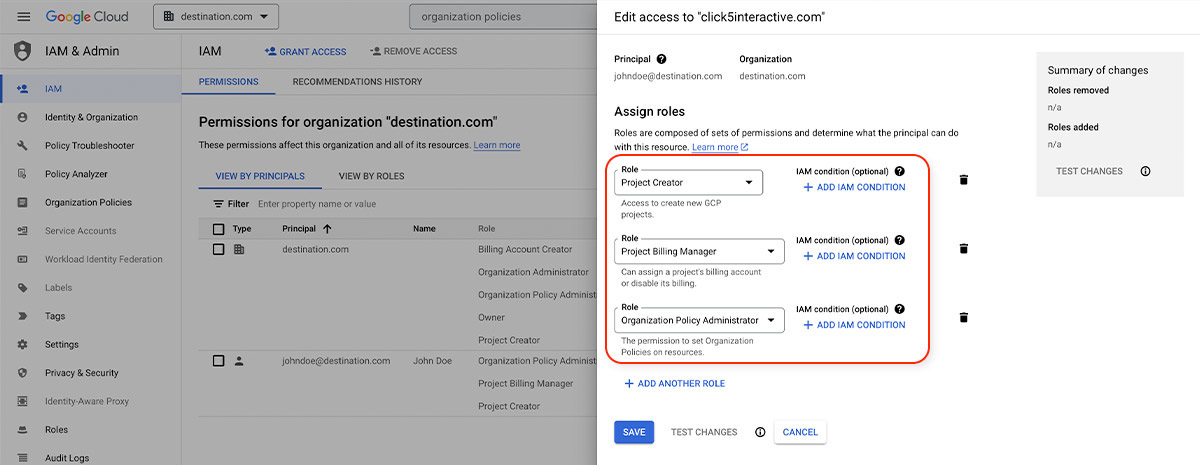
Task: Click ADD ANOTHER ROLE
Action: (x=675, y=383)
